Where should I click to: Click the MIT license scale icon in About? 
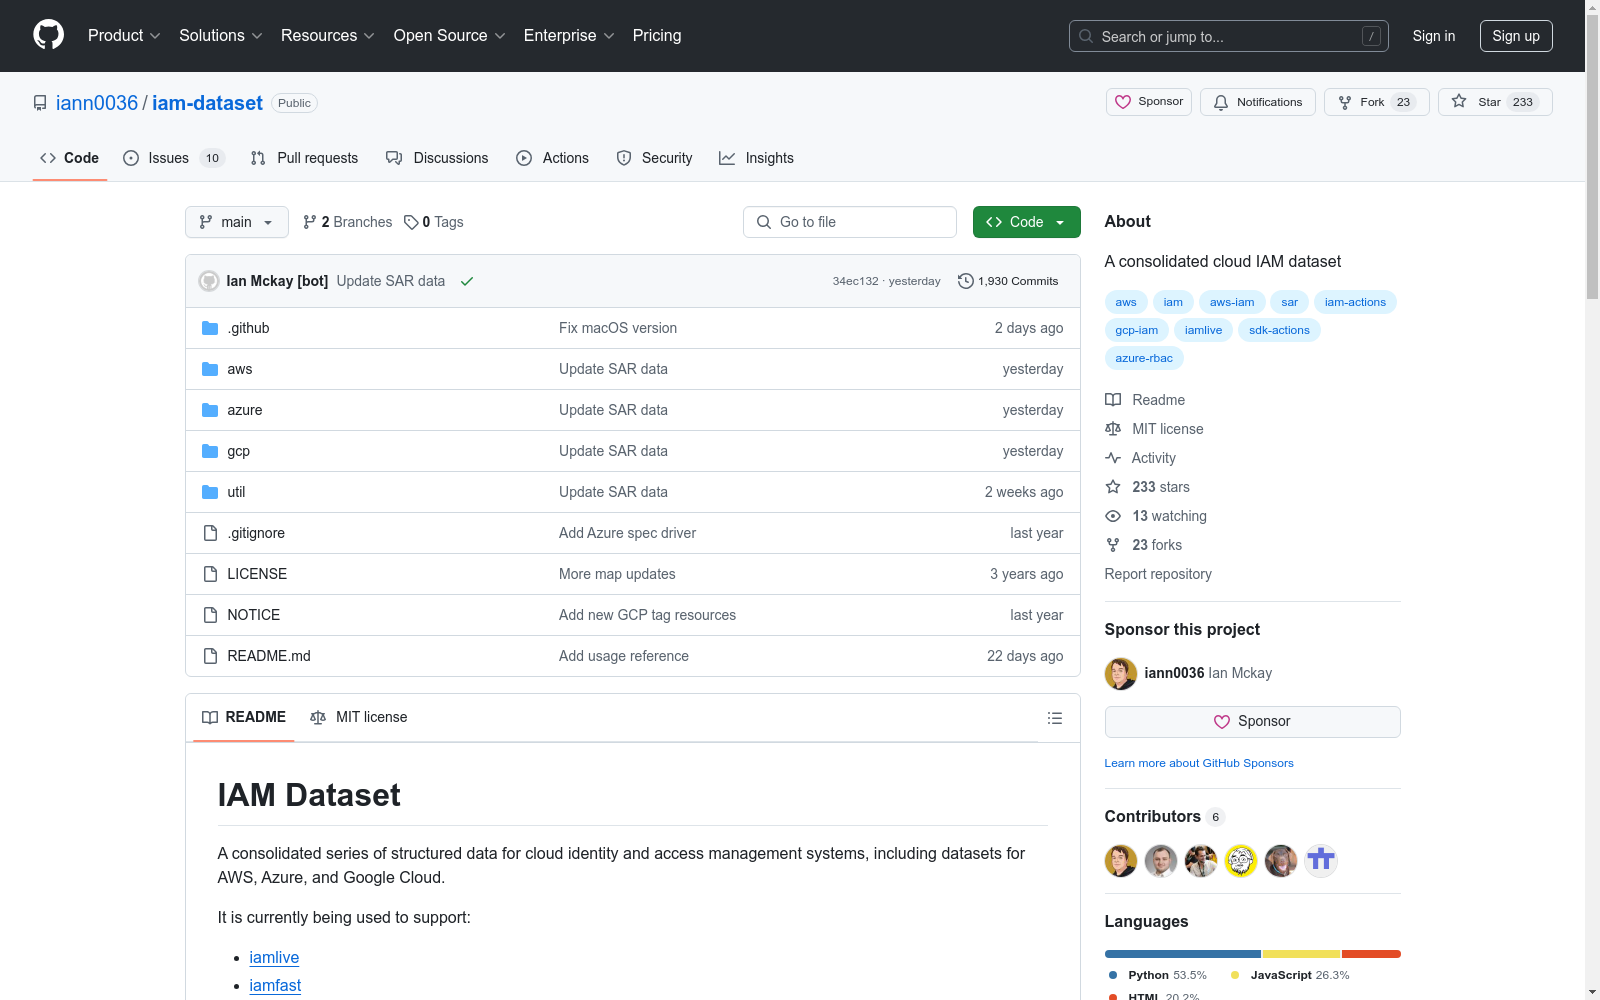pos(1113,429)
